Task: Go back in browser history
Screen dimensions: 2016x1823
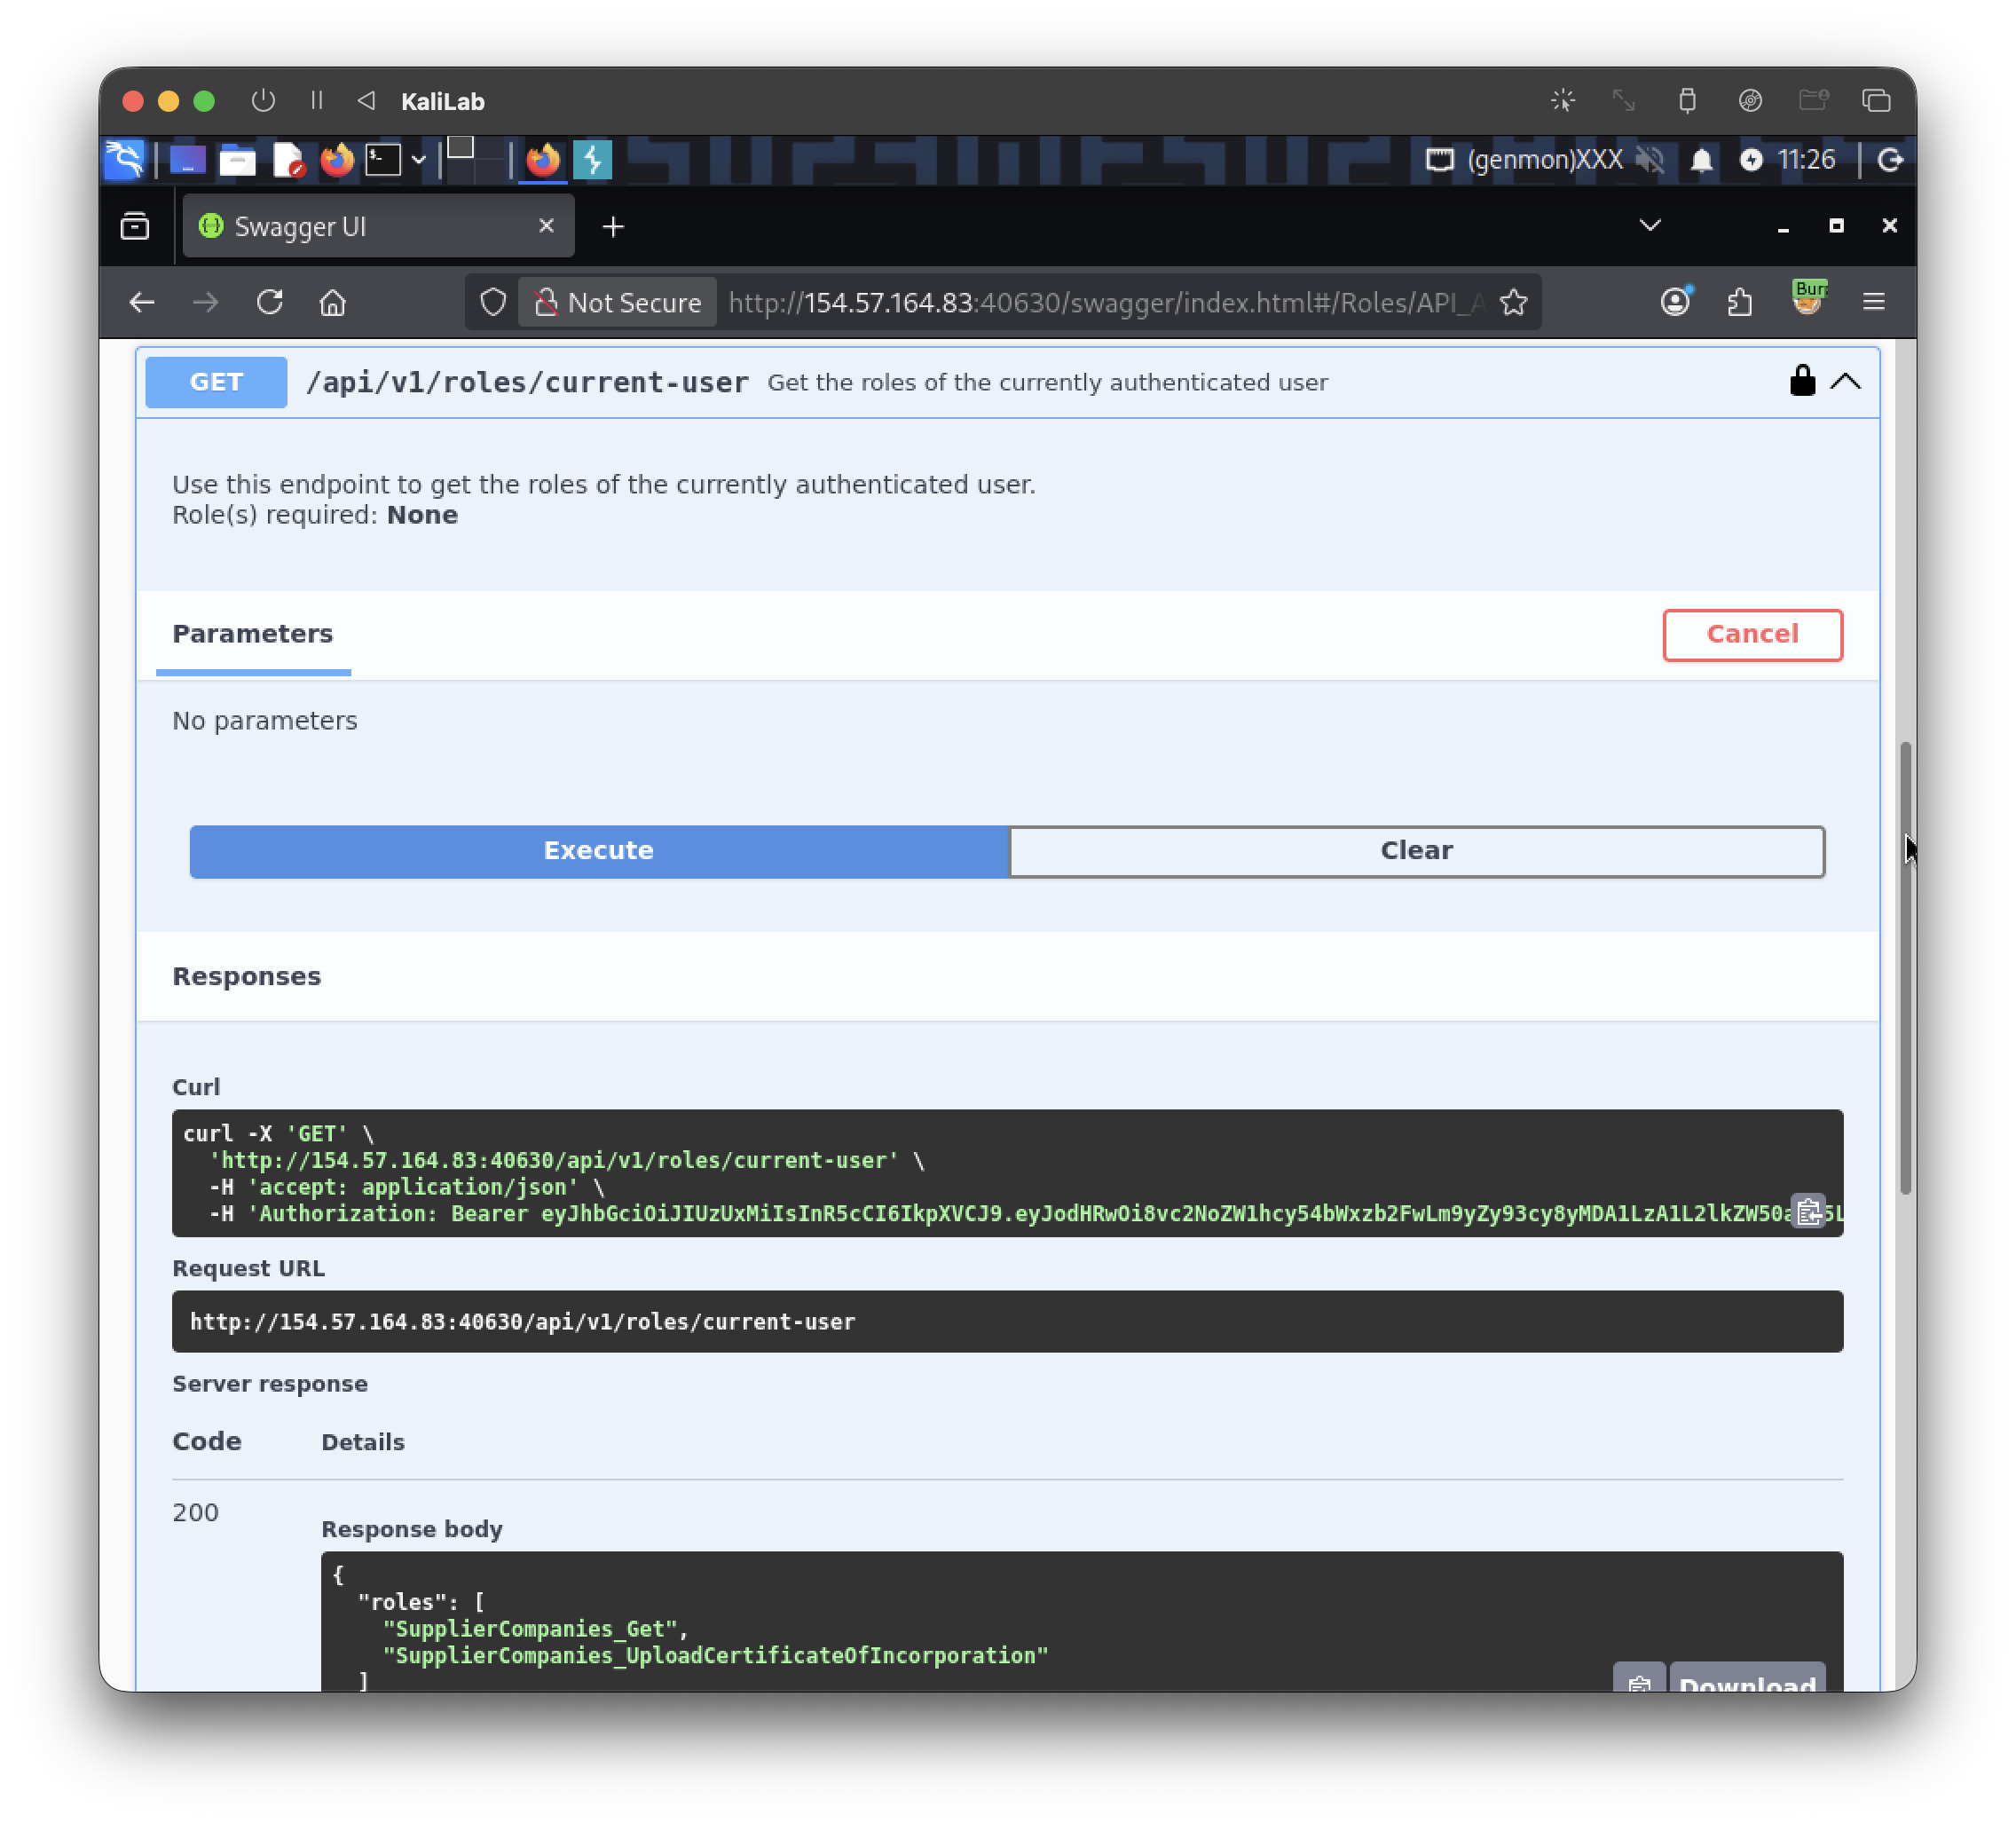Action: point(142,302)
